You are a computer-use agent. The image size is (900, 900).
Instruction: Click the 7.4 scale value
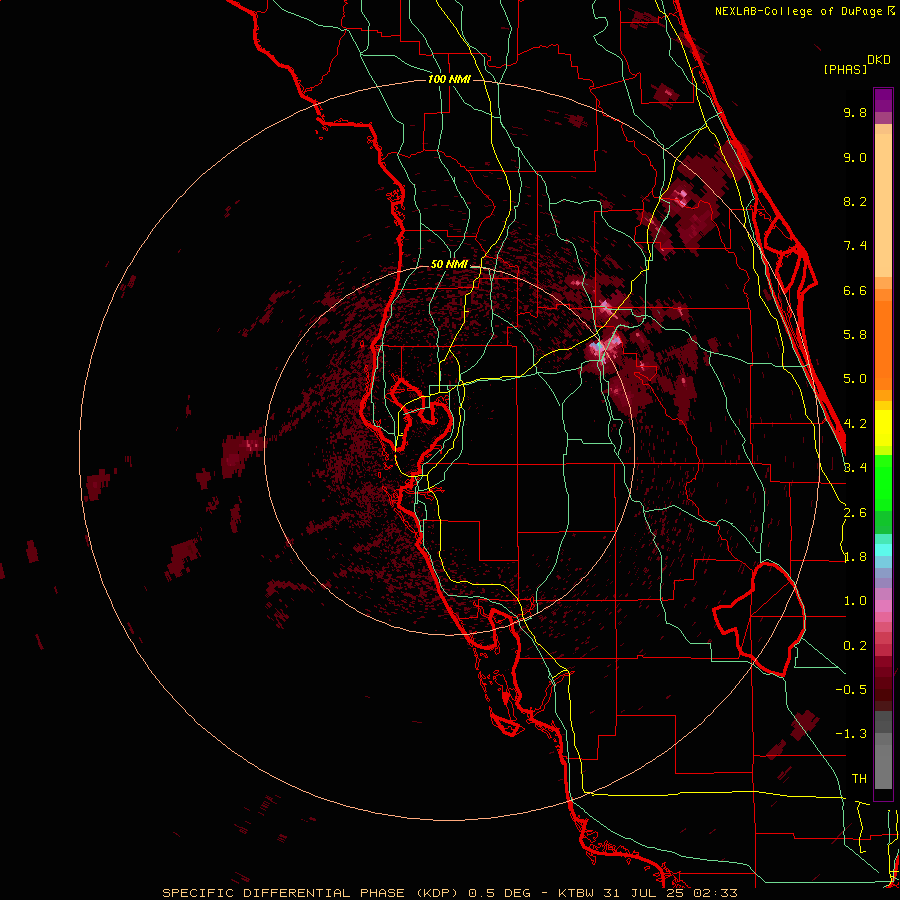point(855,246)
